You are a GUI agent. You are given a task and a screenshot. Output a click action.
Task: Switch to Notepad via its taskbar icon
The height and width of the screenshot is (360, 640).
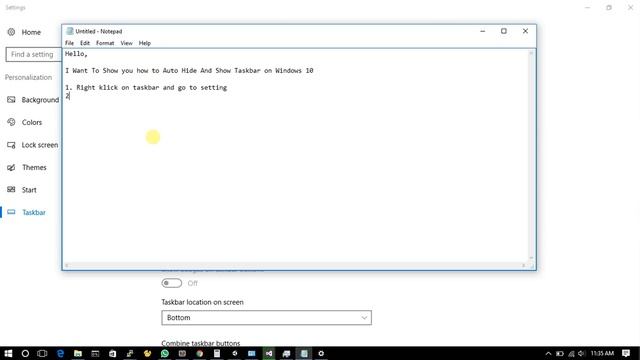pos(304,353)
